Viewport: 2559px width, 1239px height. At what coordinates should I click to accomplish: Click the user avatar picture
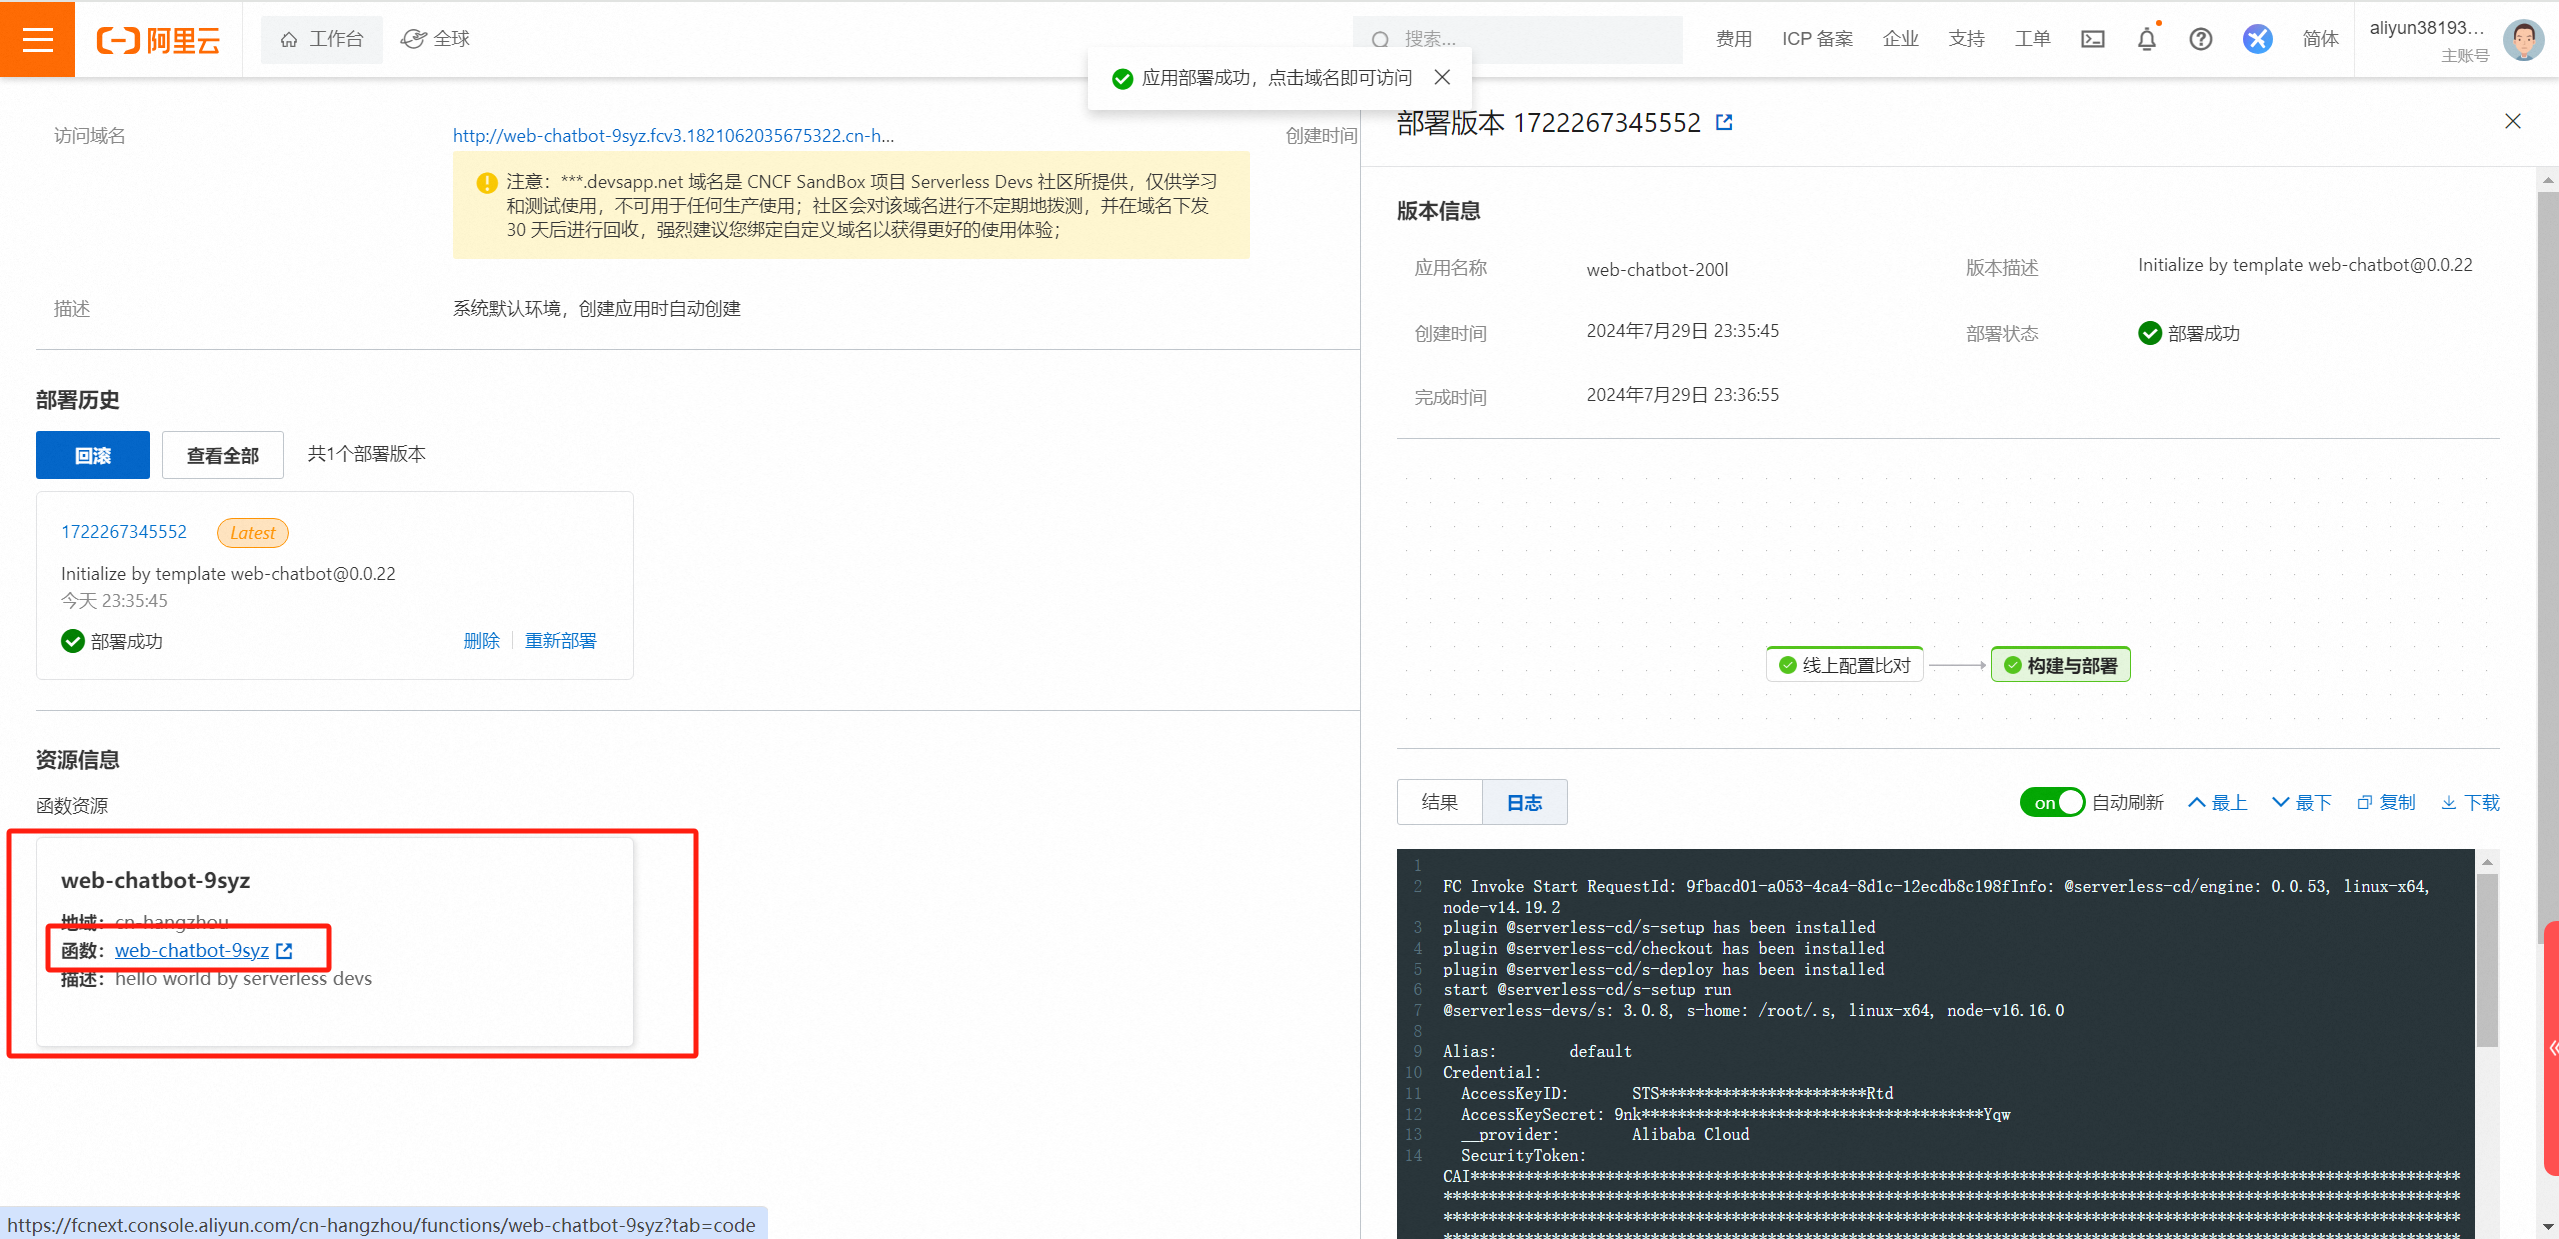pyautogui.click(x=2522, y=39)
